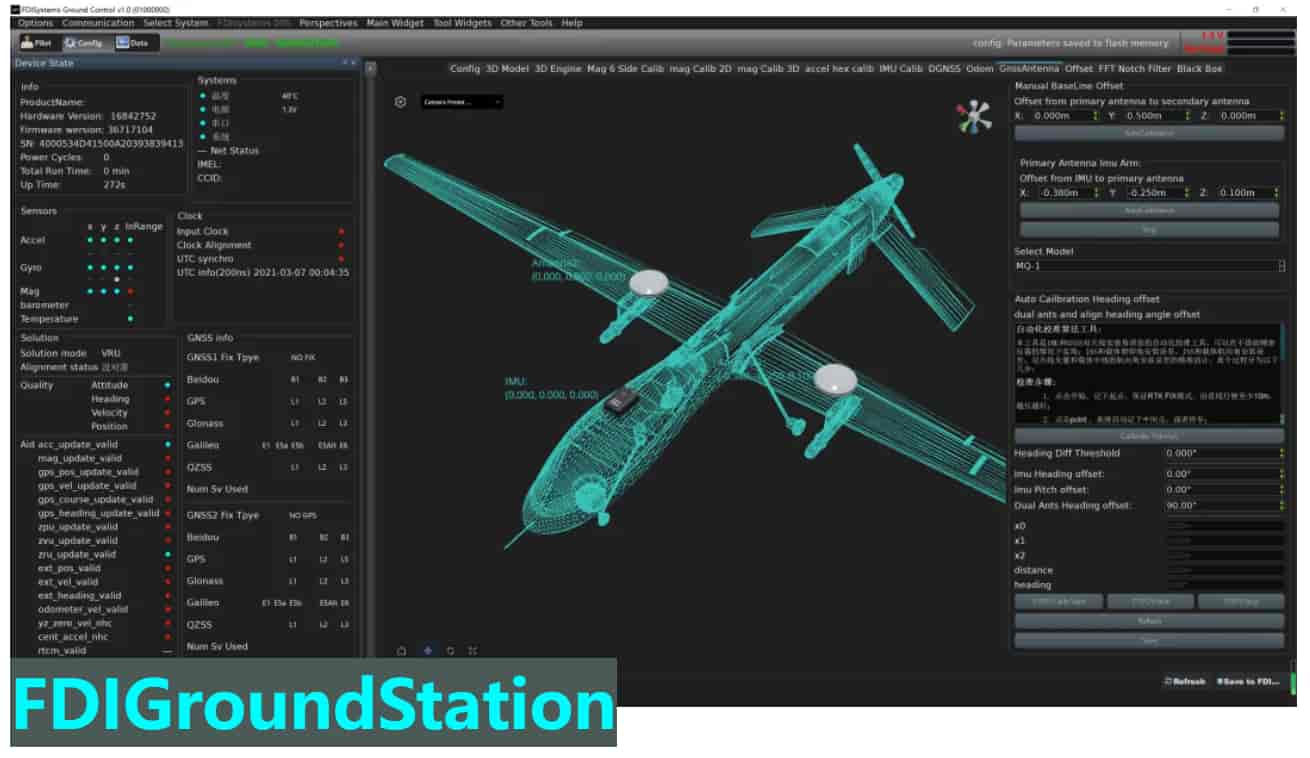This screenshot has height=758, width=1310.
Task: Click the Dual Ants Heading offset stepper
Action: pos(1281,506)
